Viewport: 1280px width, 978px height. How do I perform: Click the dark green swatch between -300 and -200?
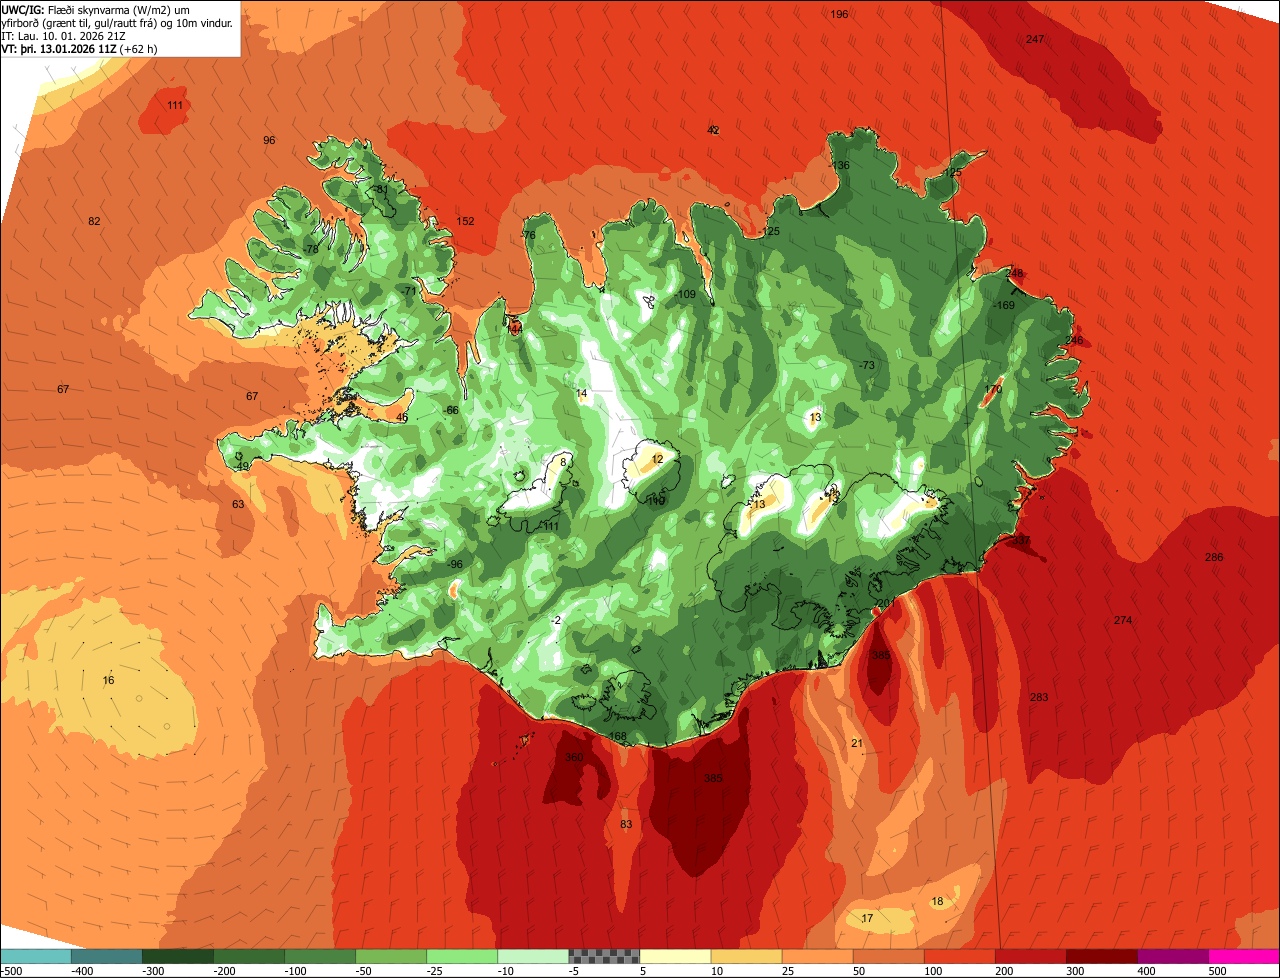tap(177, 955)
